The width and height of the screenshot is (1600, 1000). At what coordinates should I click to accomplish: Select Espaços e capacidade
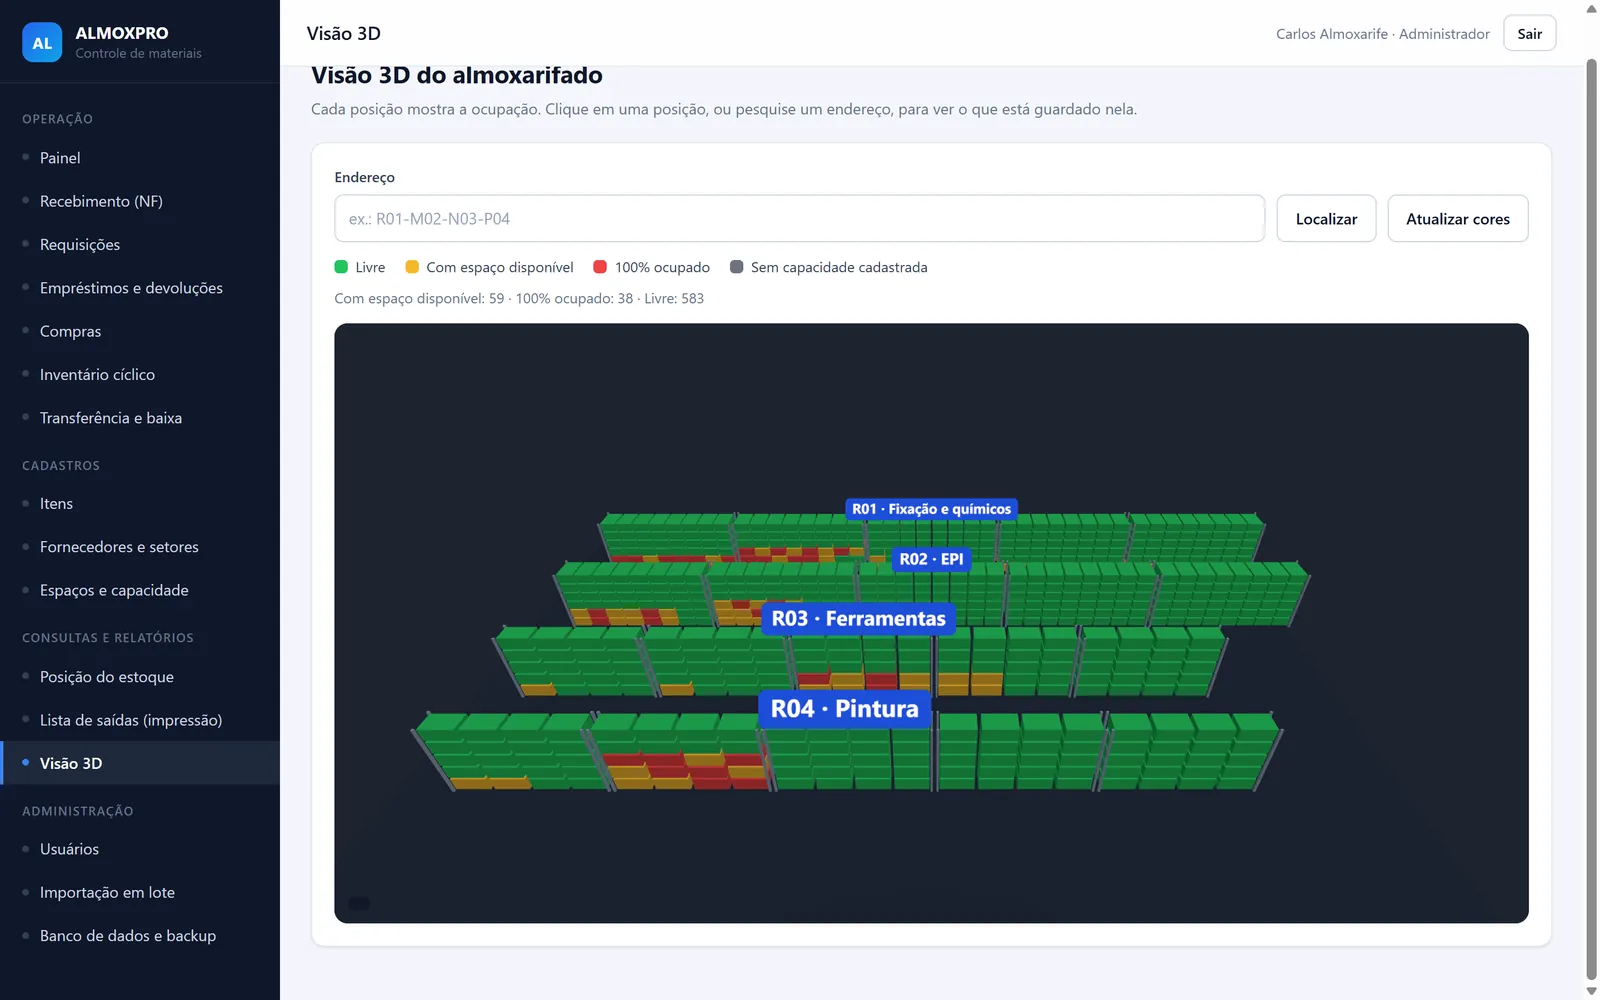click(x=114, y=590)
